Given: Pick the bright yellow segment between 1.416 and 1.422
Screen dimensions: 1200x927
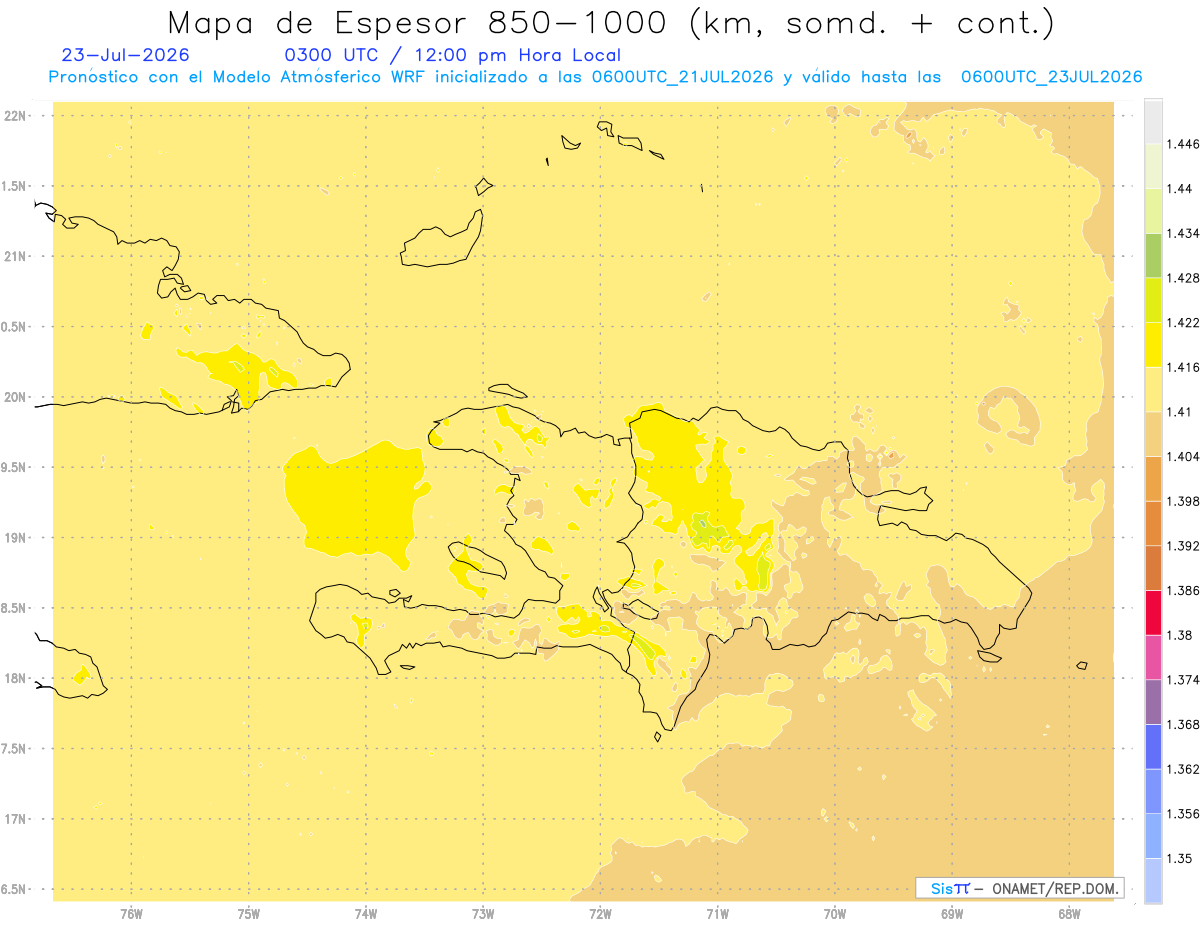Looking at the screenshot, I should pyautogui.click(x=1153, y=345).
